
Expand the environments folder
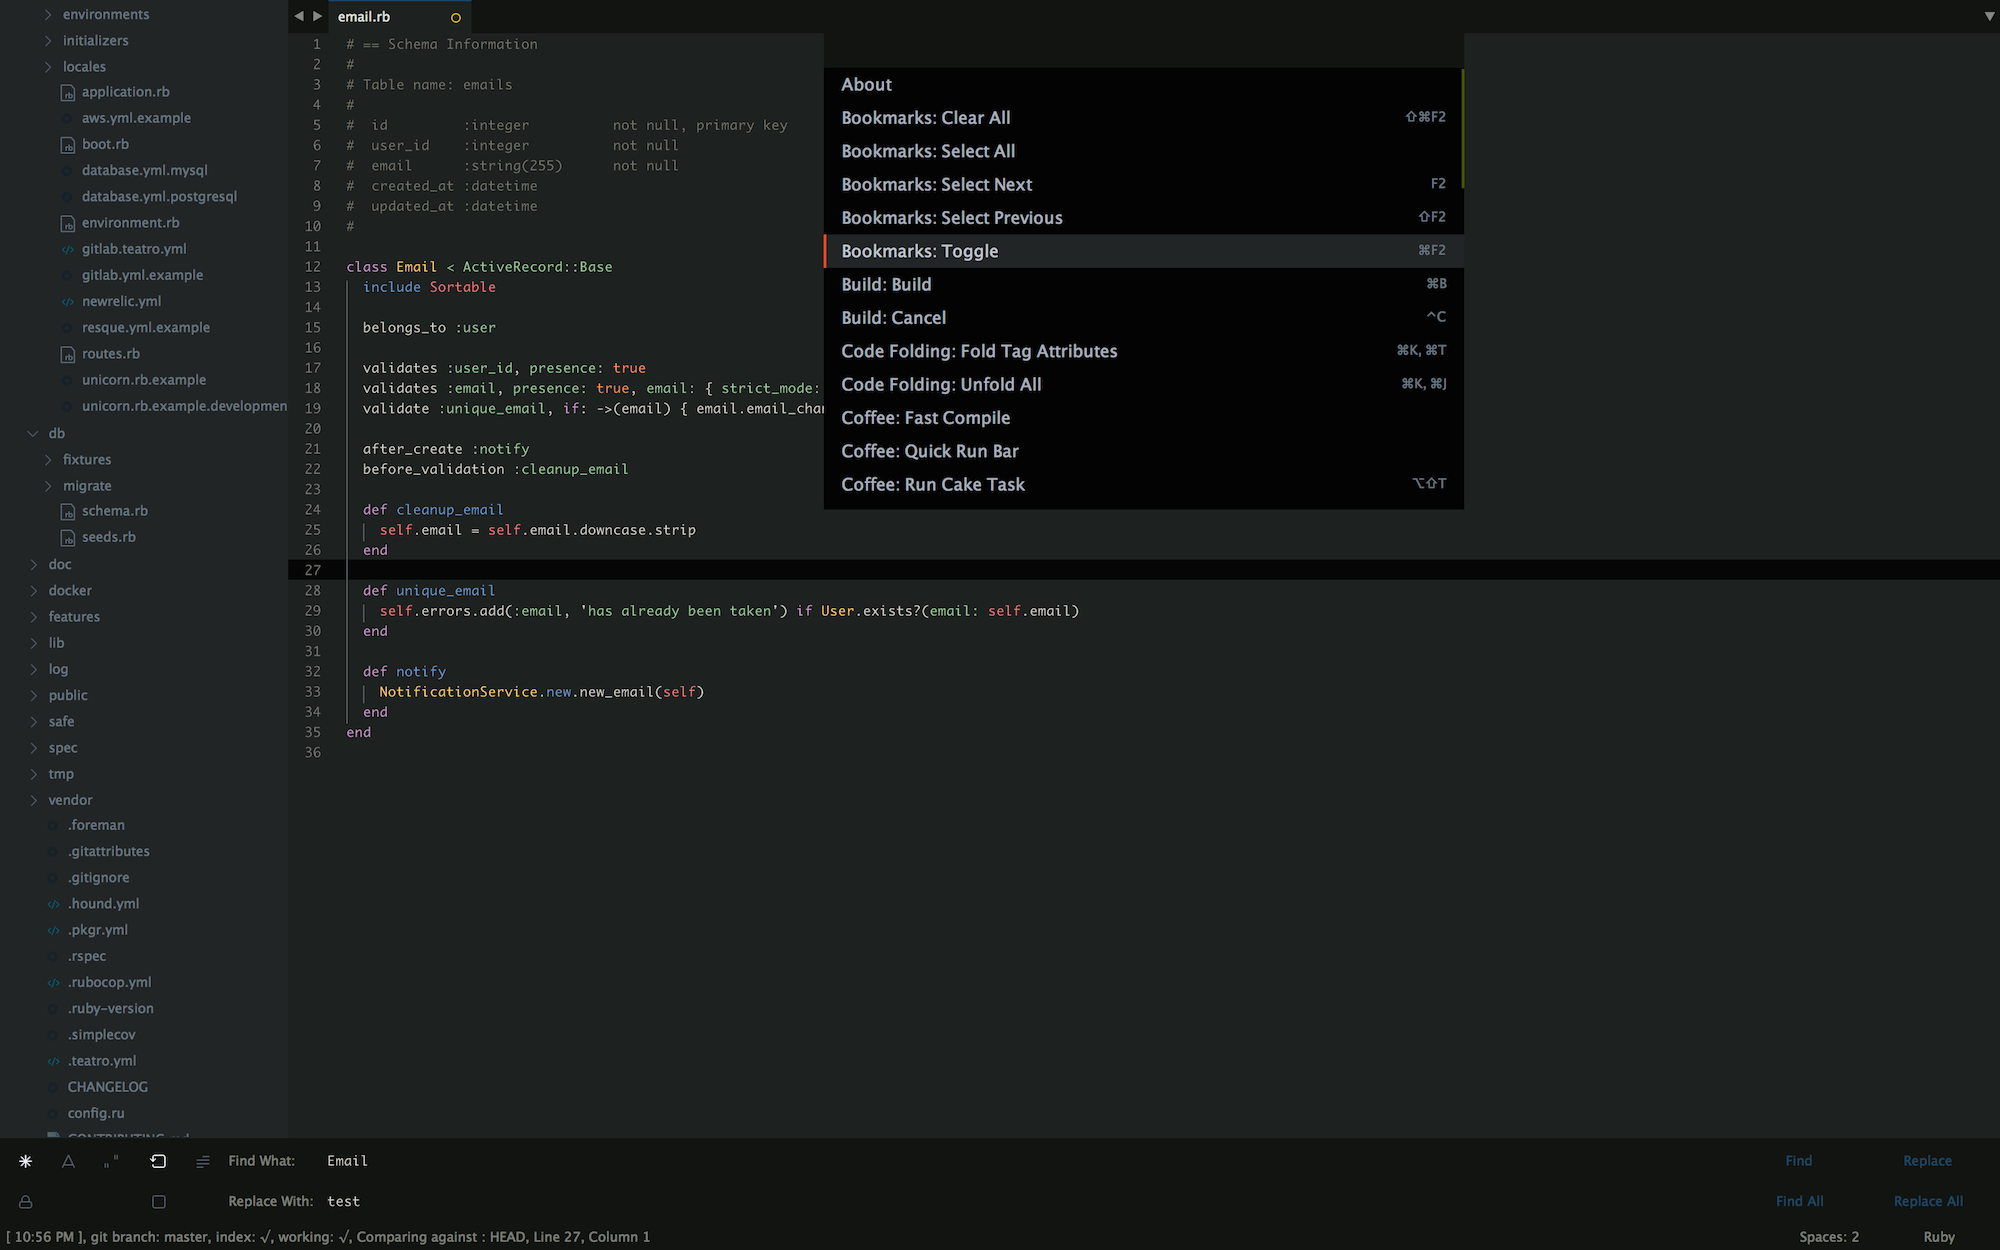coord(48,14)
